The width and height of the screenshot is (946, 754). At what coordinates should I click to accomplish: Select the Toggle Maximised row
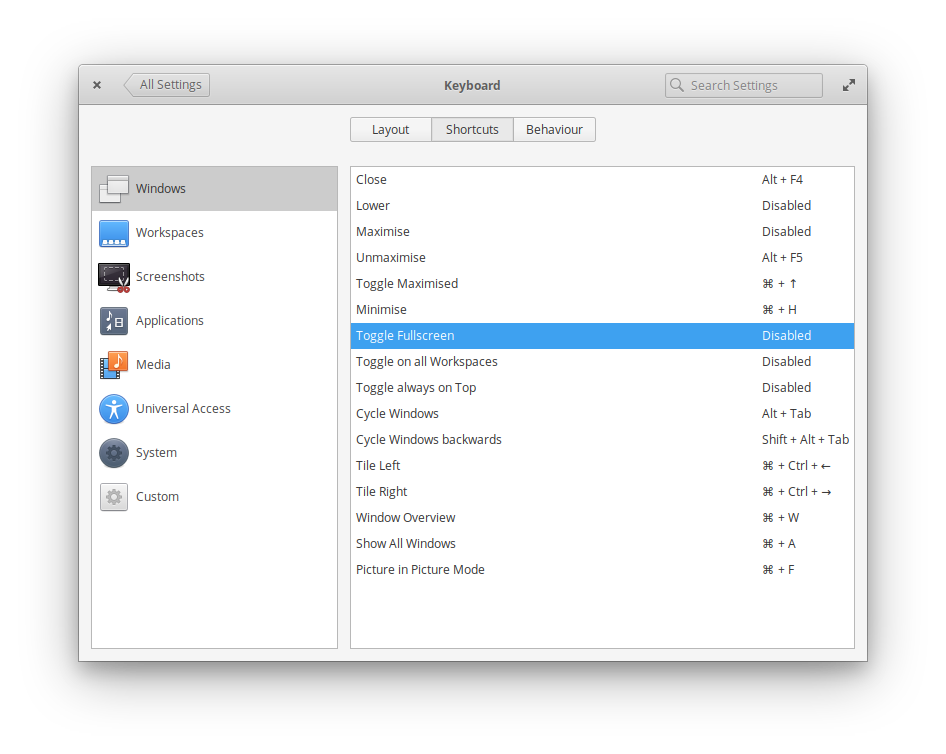(x=602, y=284)
